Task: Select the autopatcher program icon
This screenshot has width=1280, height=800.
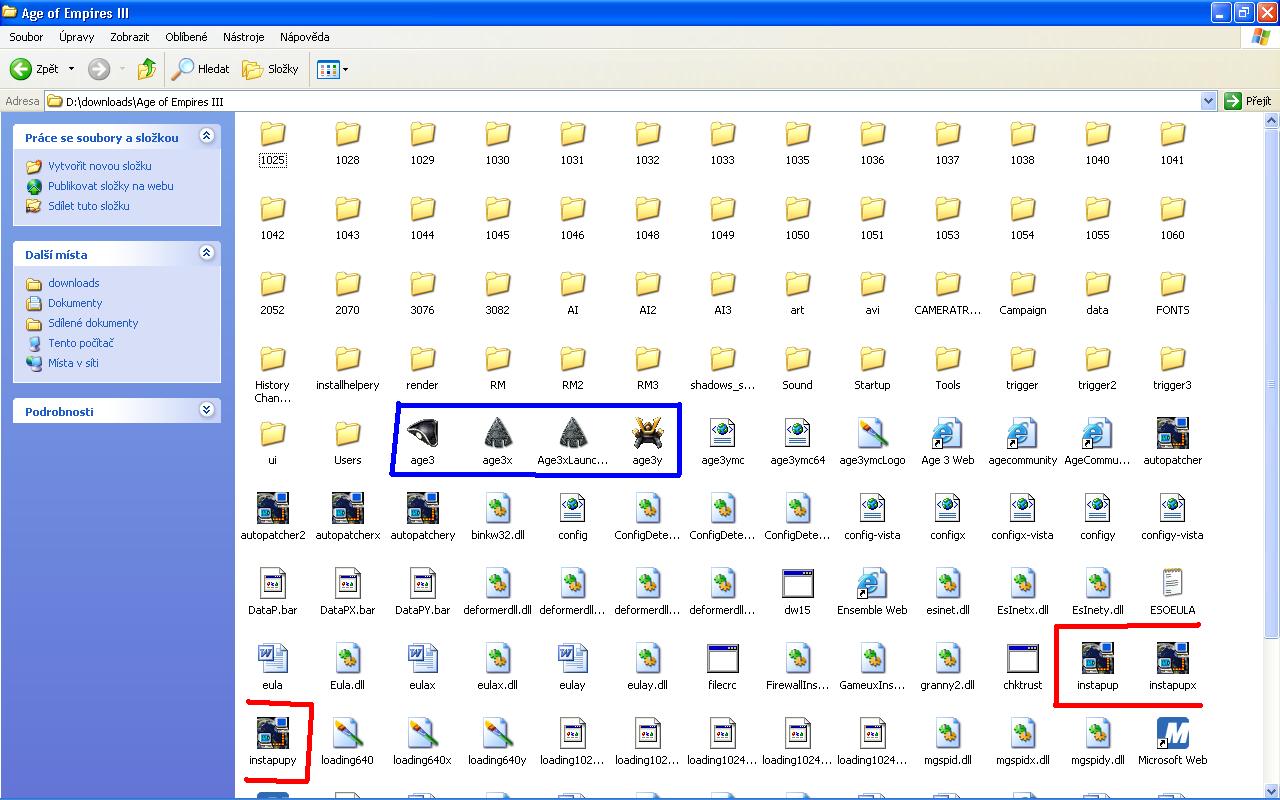Action: coord(1172,434)
